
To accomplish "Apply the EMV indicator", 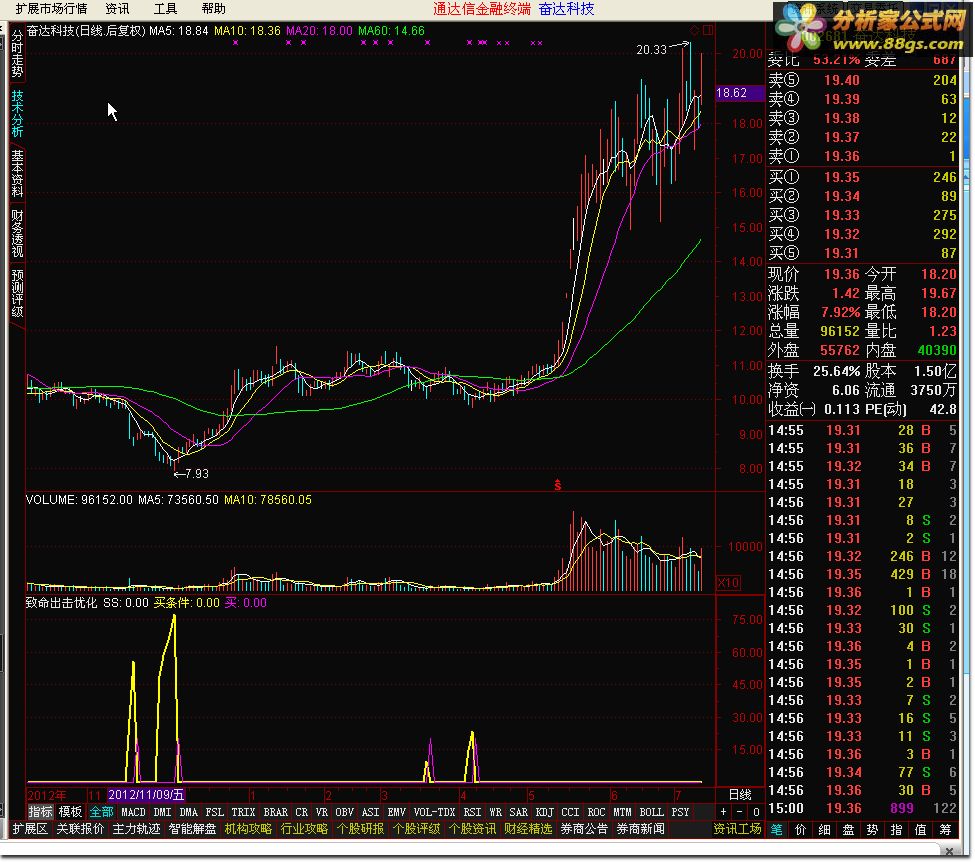I will tap(396, 812).
